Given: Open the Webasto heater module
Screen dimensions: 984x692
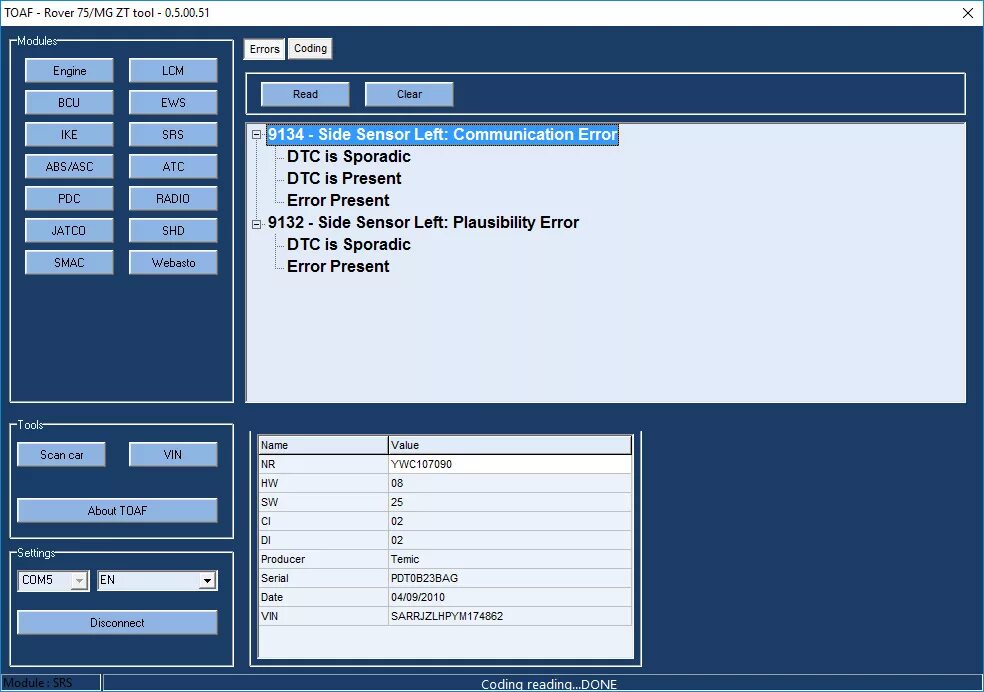Looking at the screenshot, I should click(x=173, y=263).
